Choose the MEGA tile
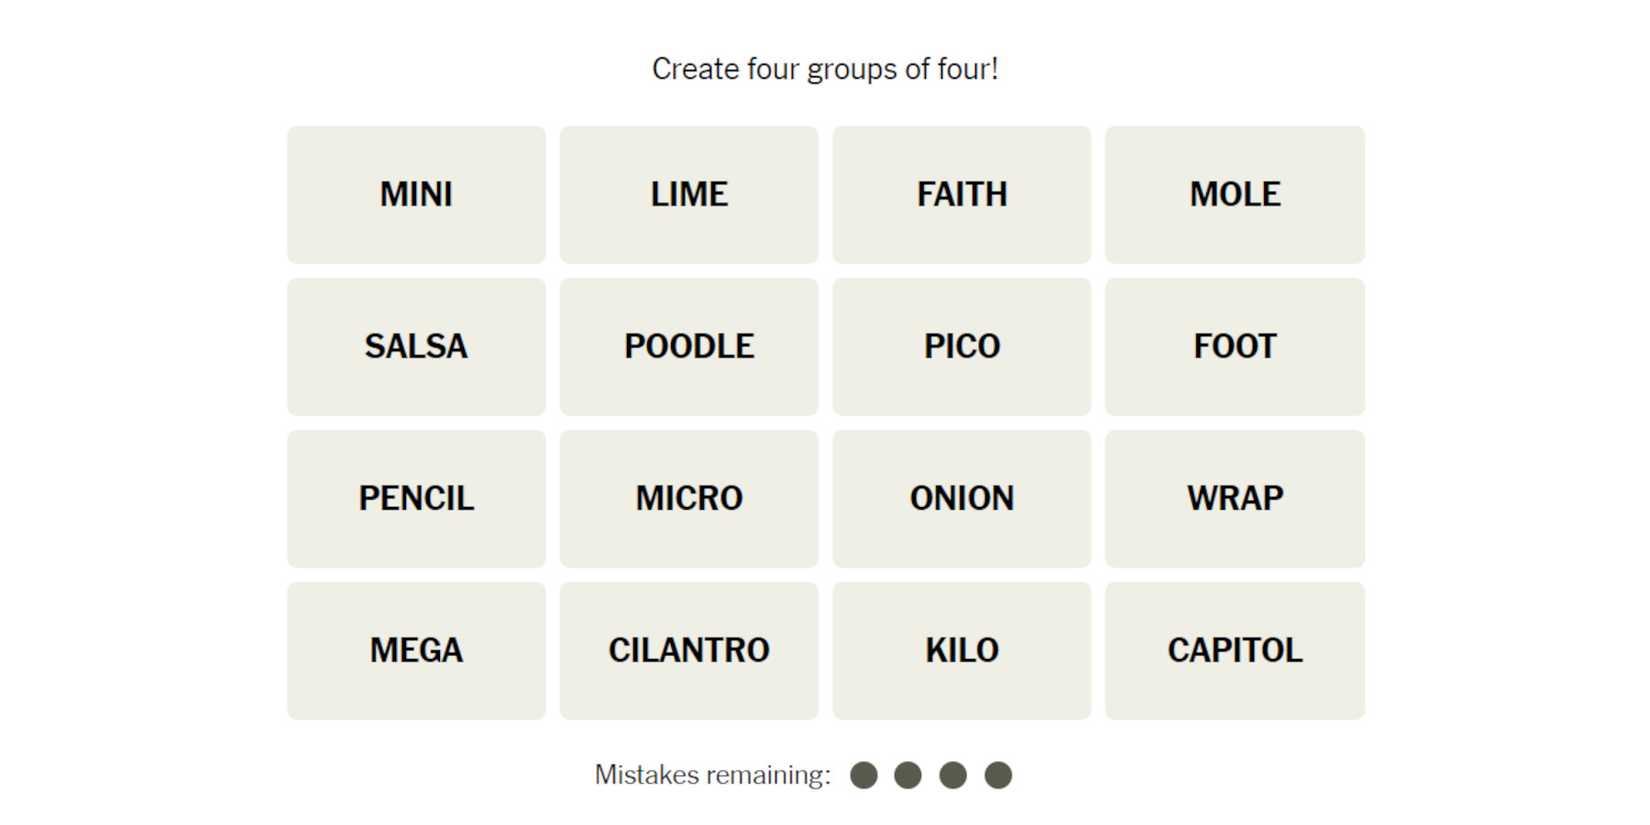1650x825 pixels. (x=416, y=650)
